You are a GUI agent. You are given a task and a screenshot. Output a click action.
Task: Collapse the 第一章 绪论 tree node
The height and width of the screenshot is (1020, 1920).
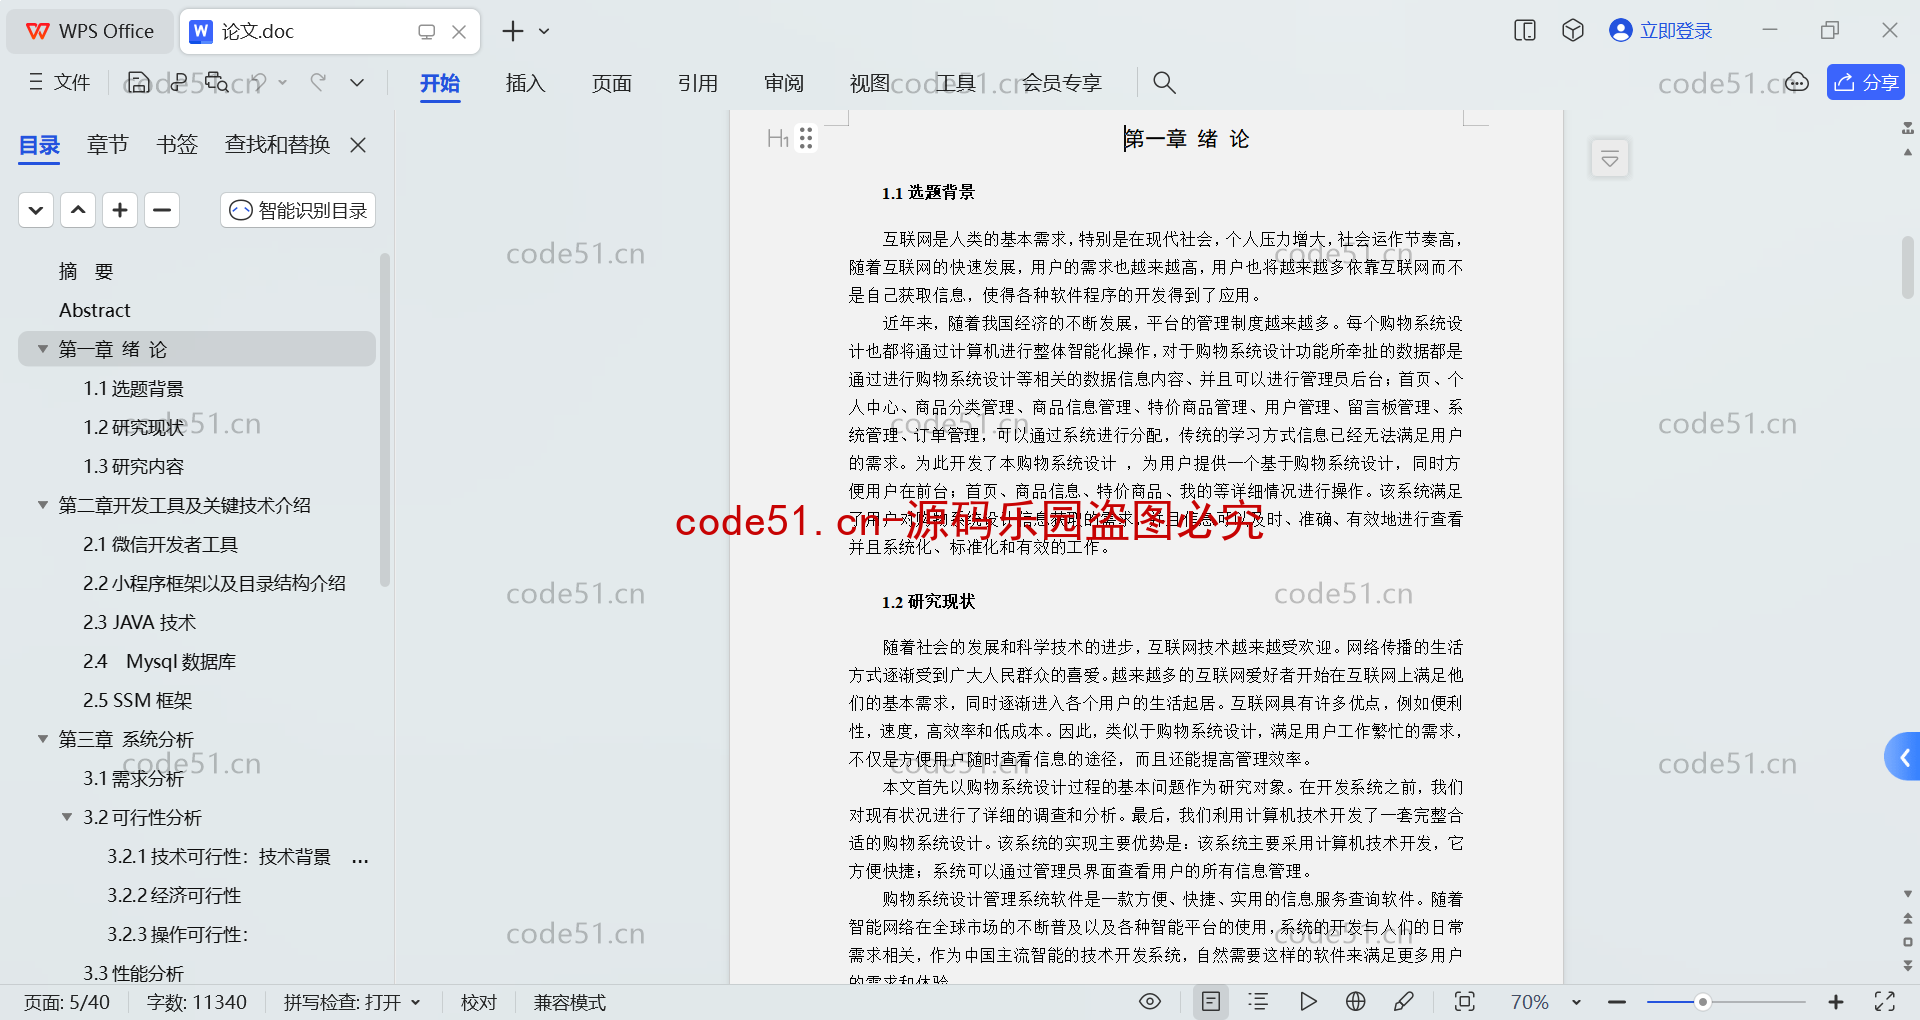(x=43, y=349)
